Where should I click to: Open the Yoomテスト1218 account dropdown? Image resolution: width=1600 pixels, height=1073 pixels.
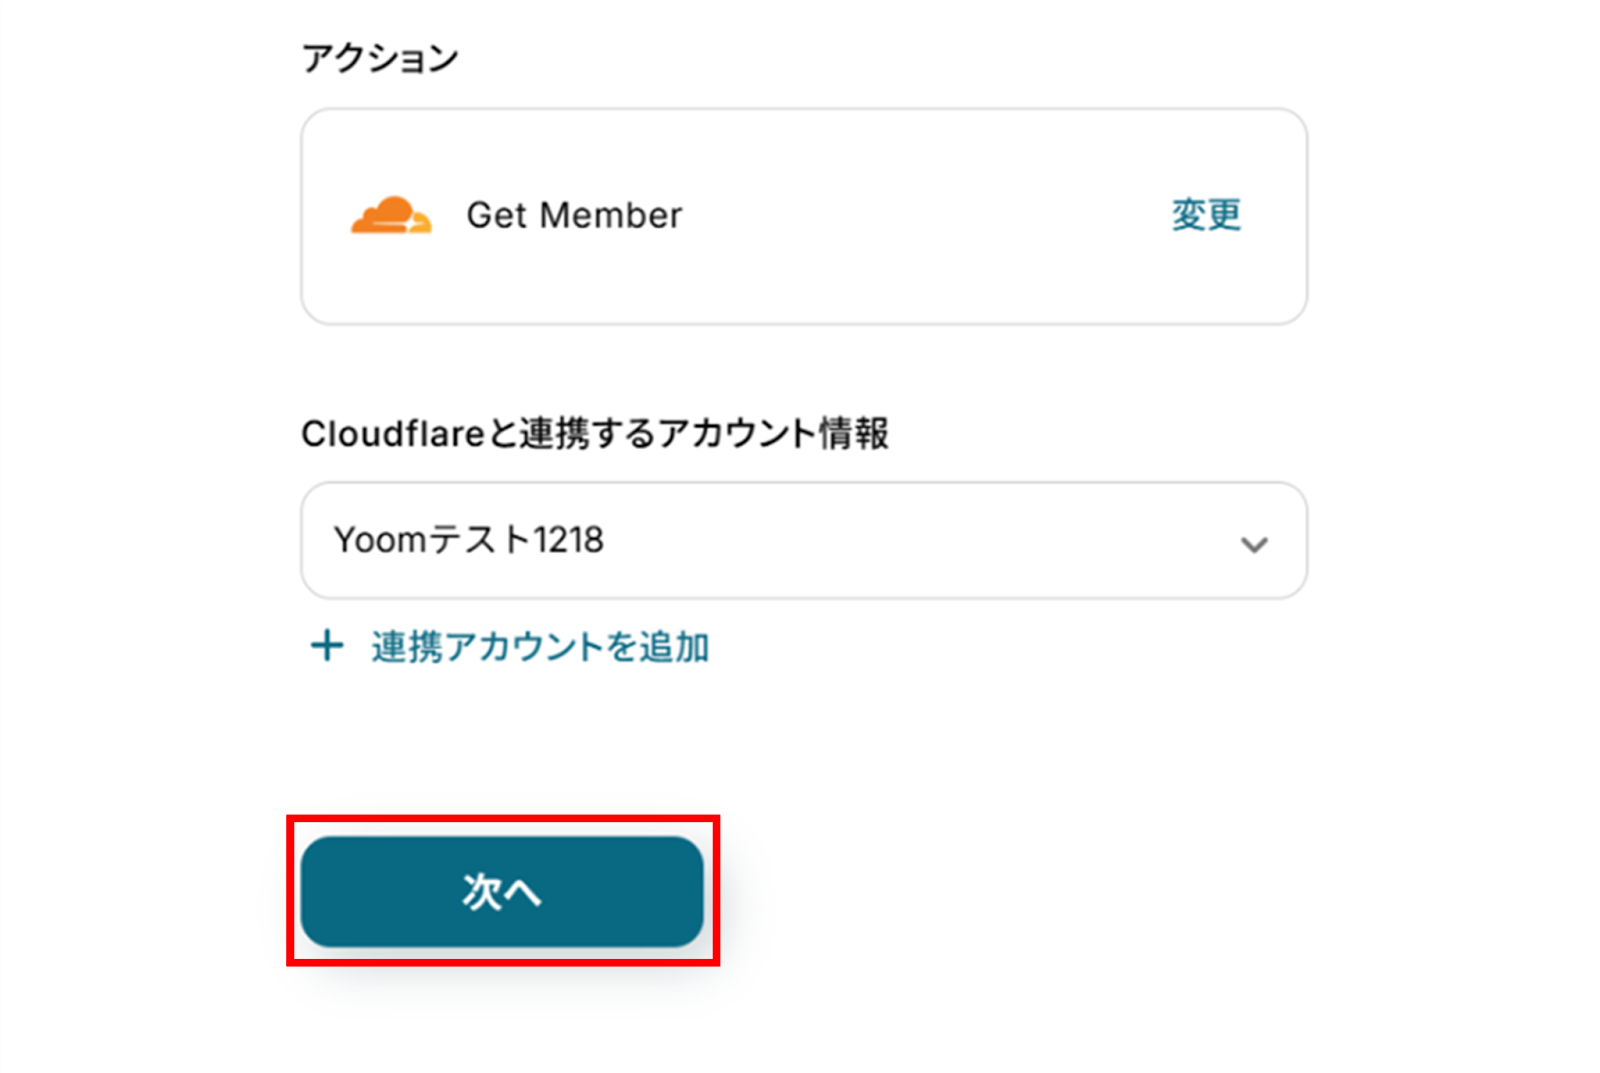[803, 541]
